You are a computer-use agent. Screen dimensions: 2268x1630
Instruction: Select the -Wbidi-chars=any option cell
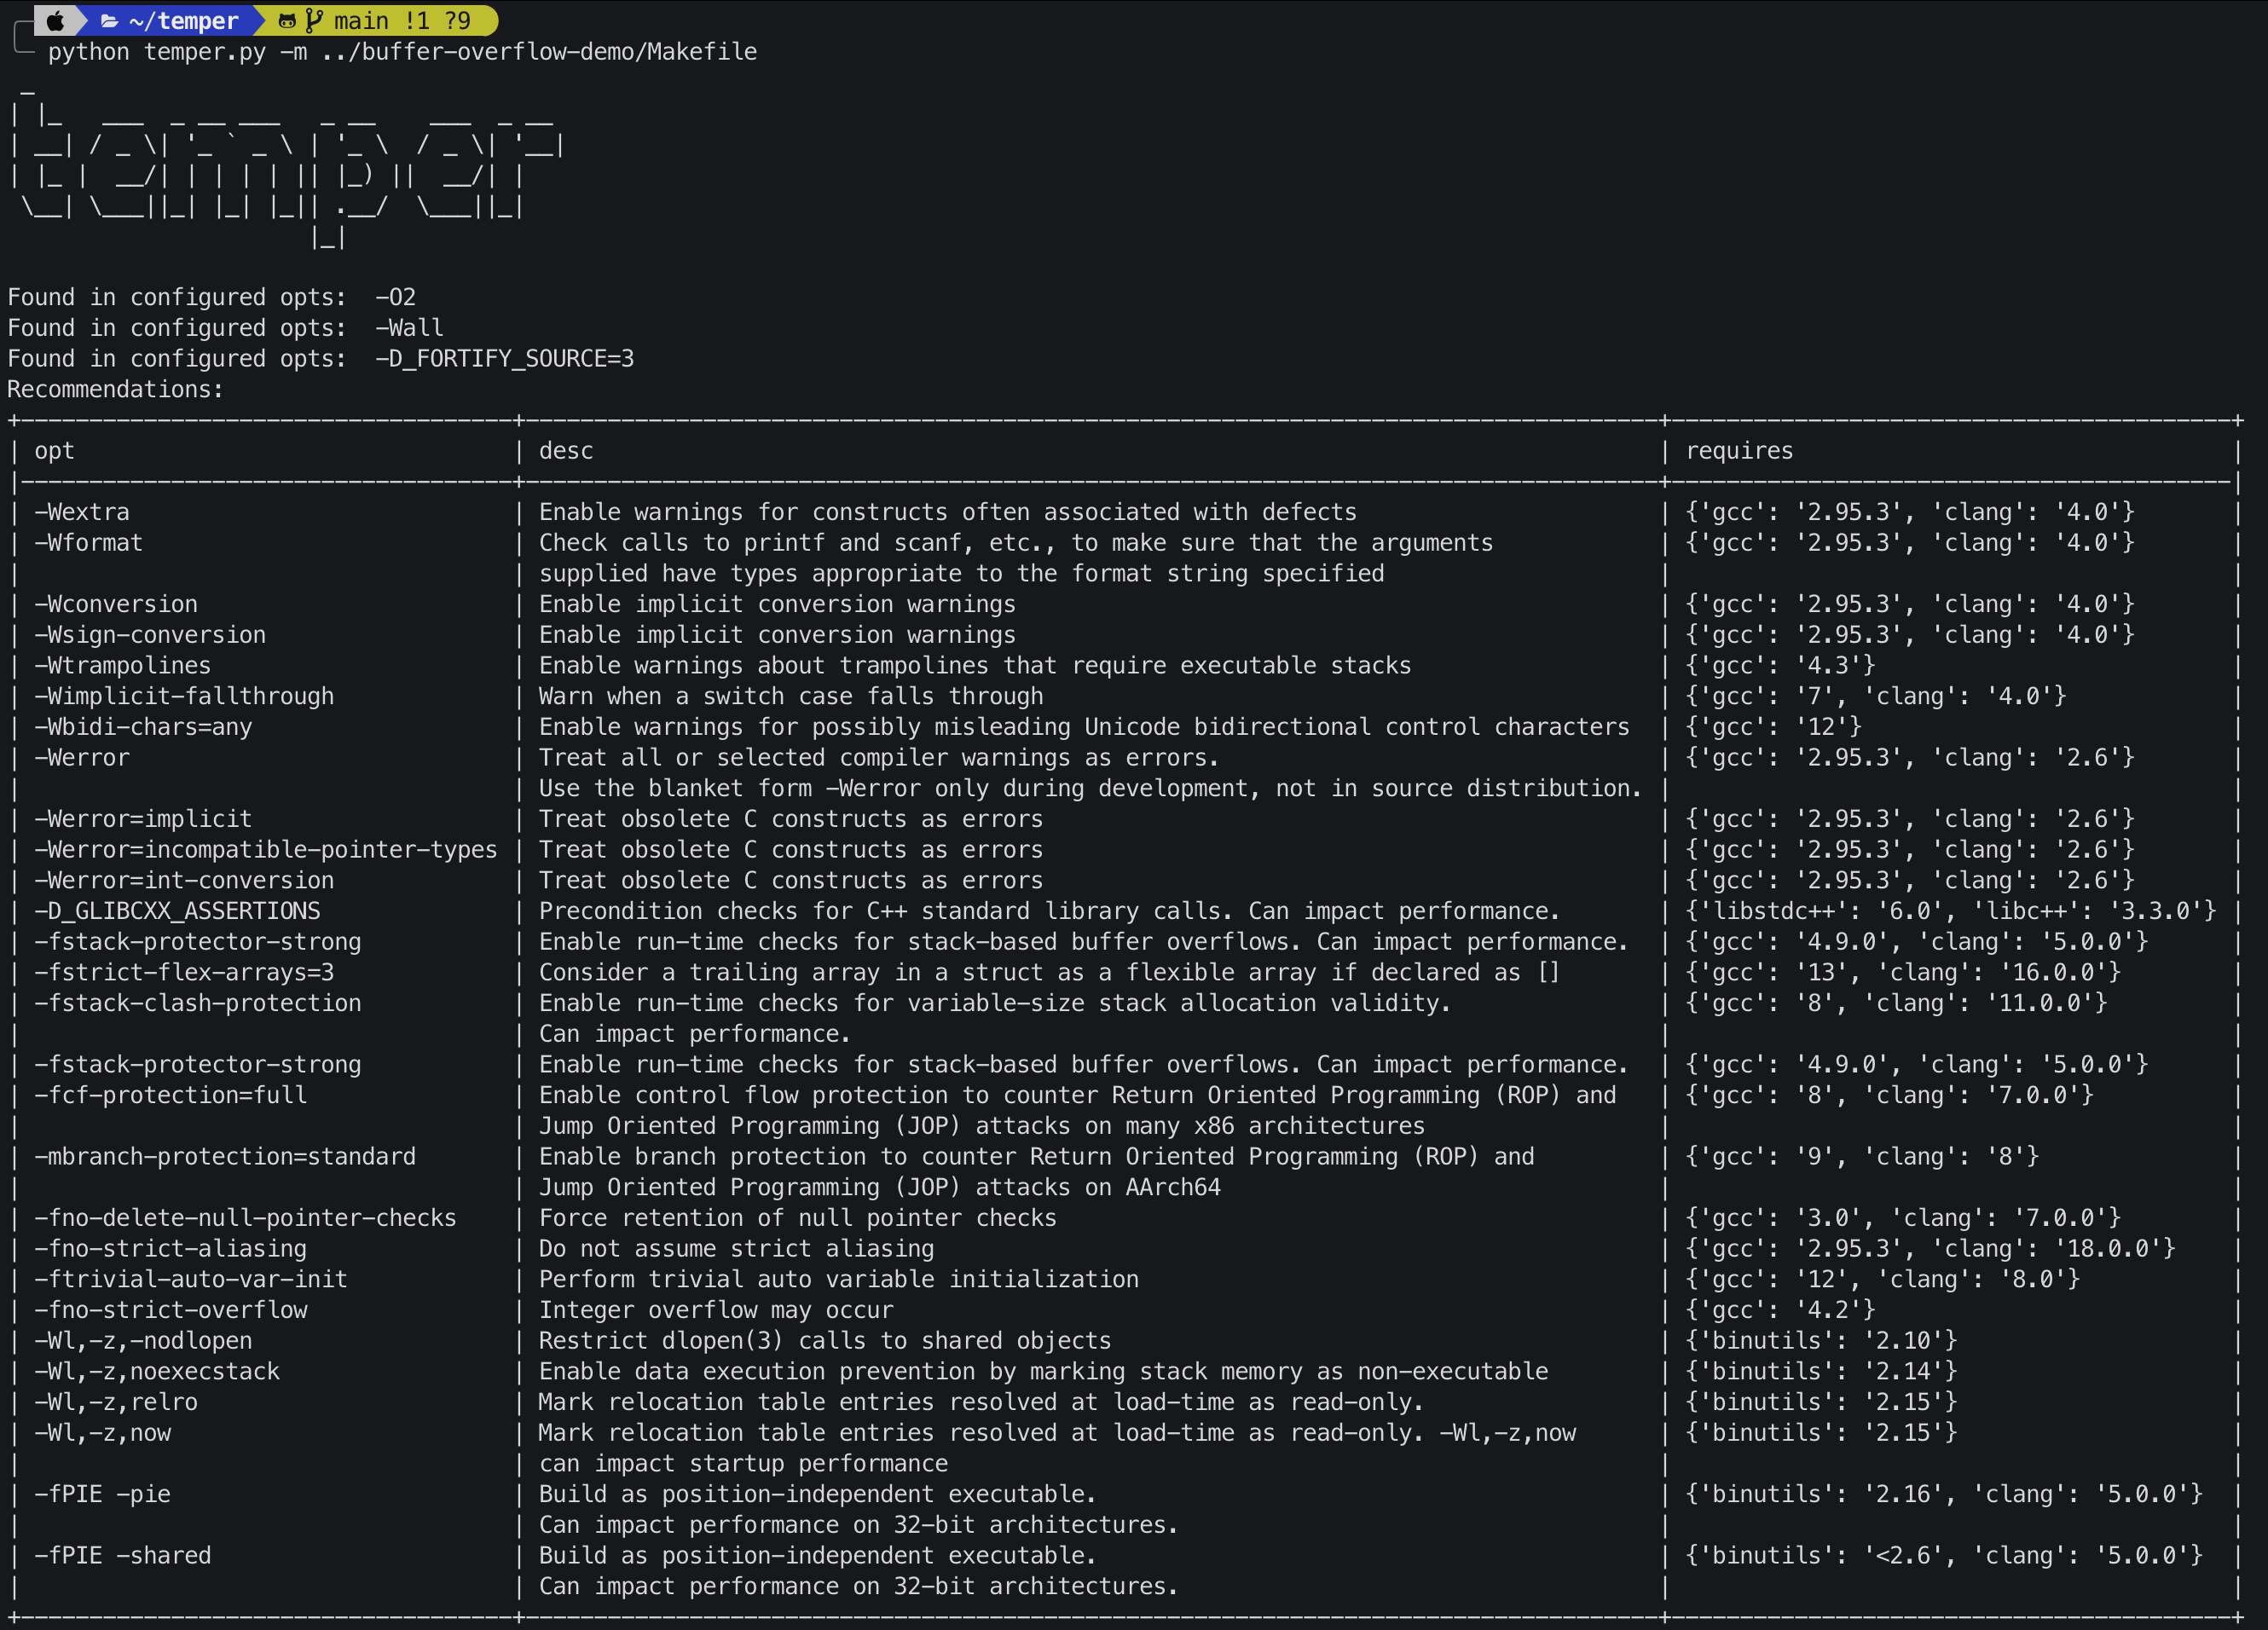point(143,727)
